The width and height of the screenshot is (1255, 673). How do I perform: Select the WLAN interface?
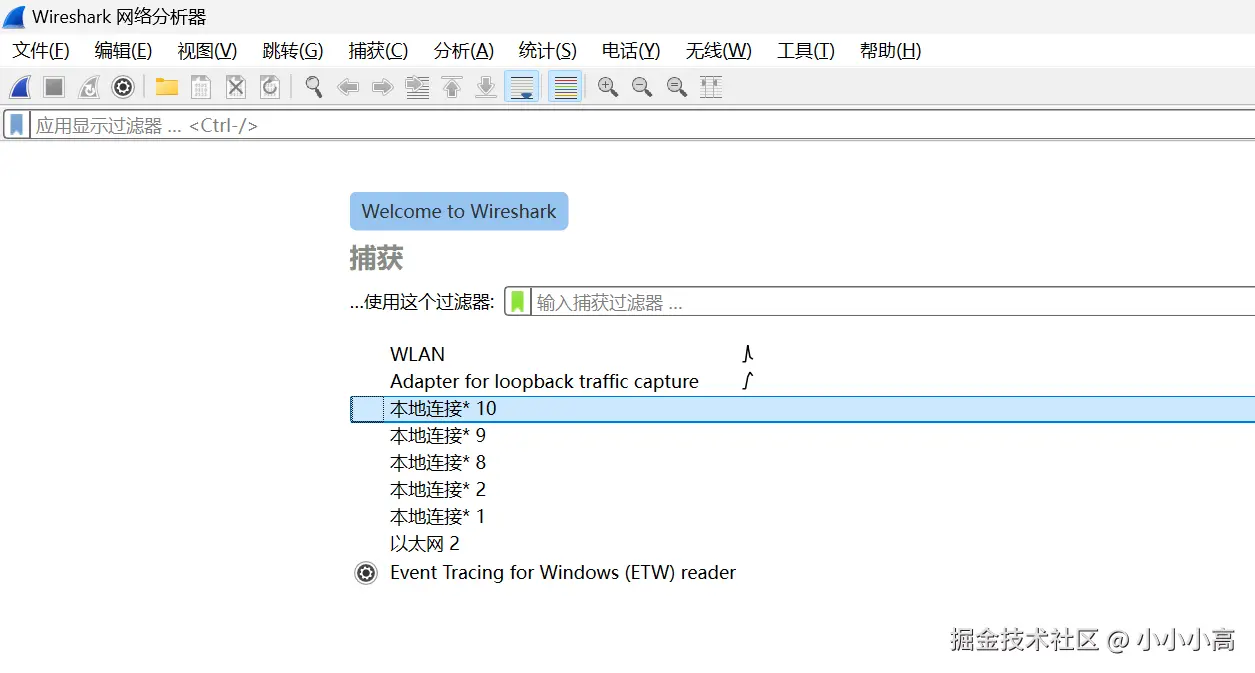click(417, 354)
